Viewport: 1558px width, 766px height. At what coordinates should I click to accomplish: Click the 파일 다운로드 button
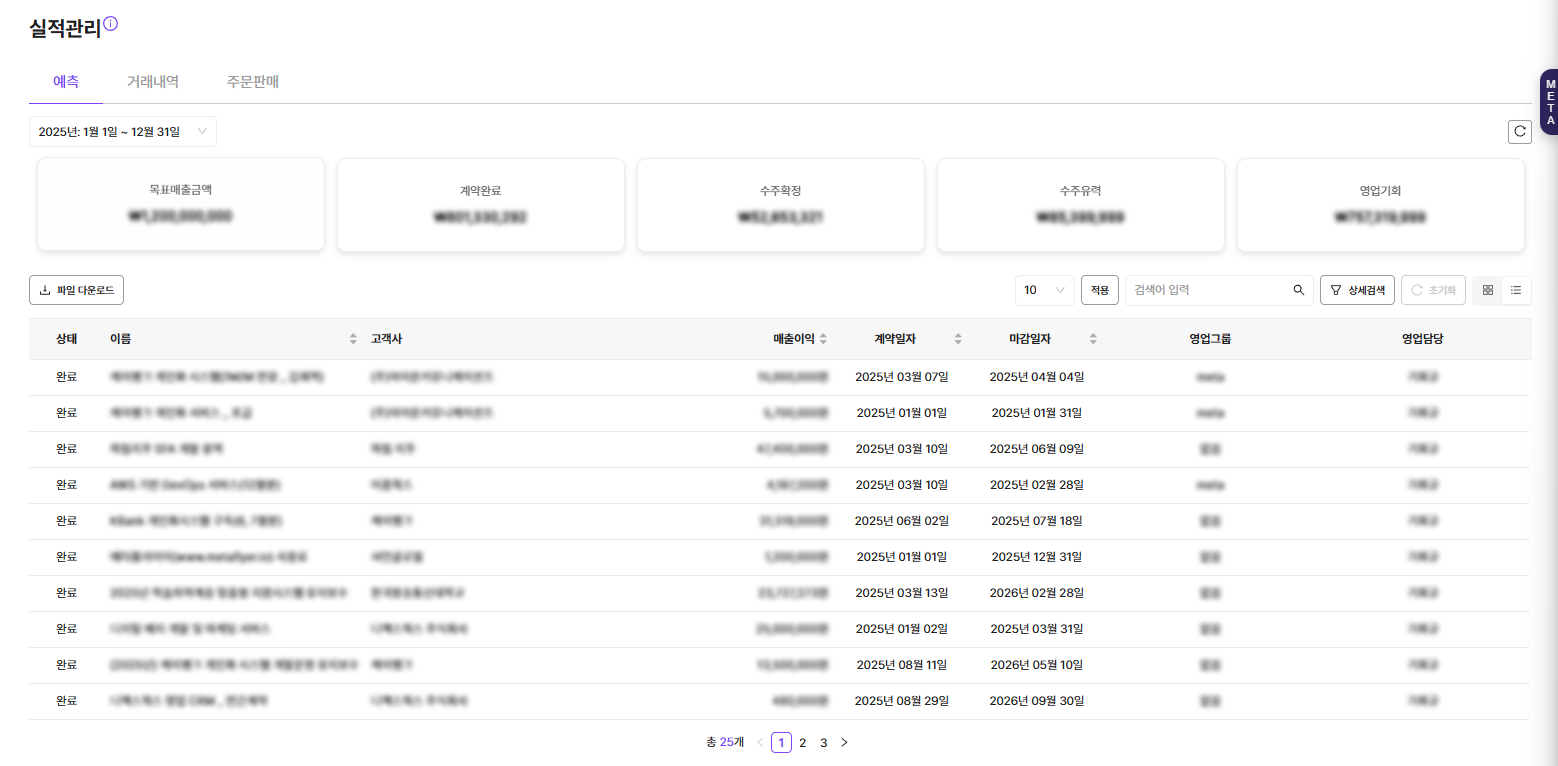(76, 290)
